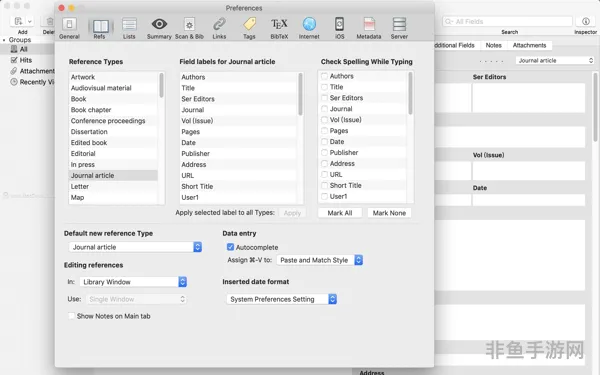This screenshot has height=375, width=600.
Task: Open the Server preferences pane
Action: pyautogui.click(x=399, y=28)
